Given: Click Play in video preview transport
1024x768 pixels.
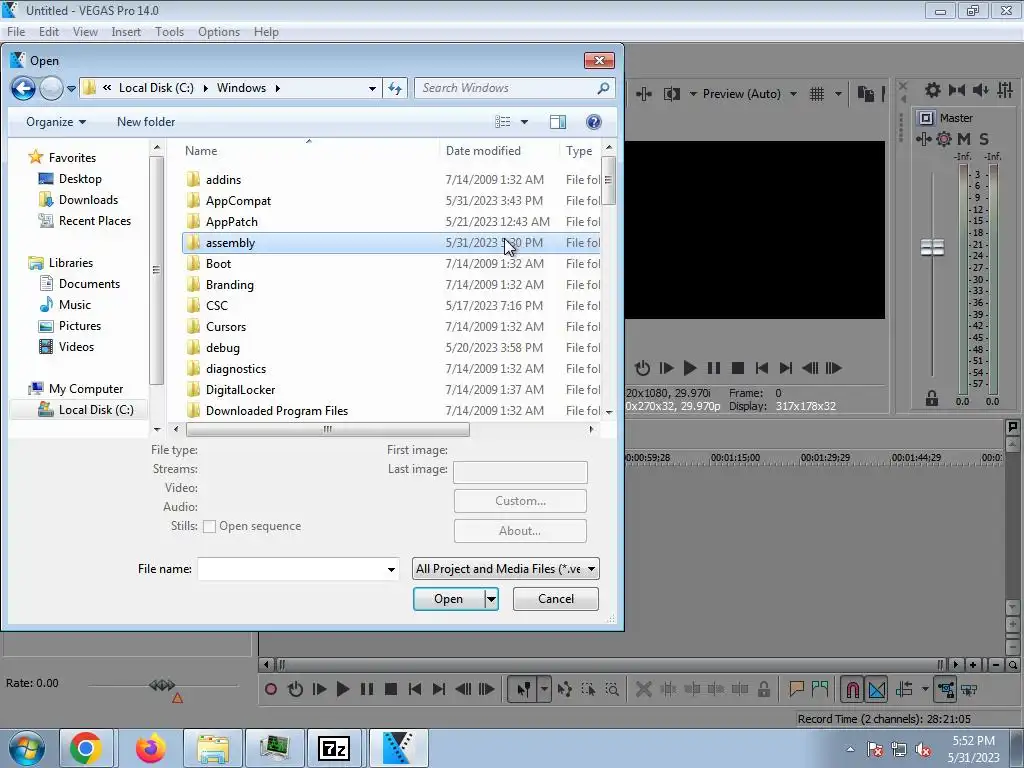Looking at the screenshot, I should (690, 368).
